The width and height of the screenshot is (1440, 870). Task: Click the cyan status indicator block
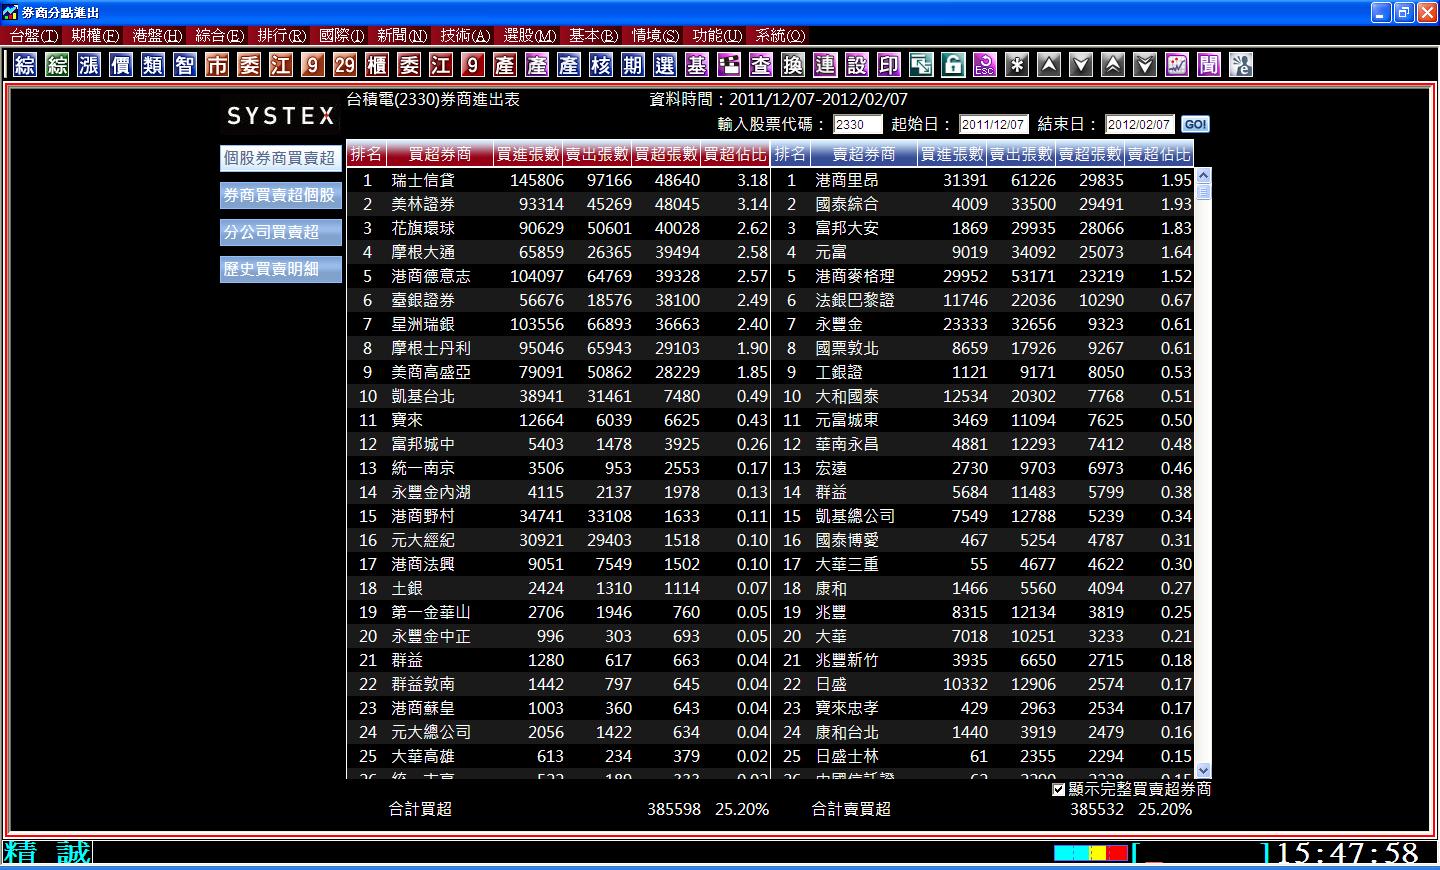pyautogui.click(x=1071, y=853)
